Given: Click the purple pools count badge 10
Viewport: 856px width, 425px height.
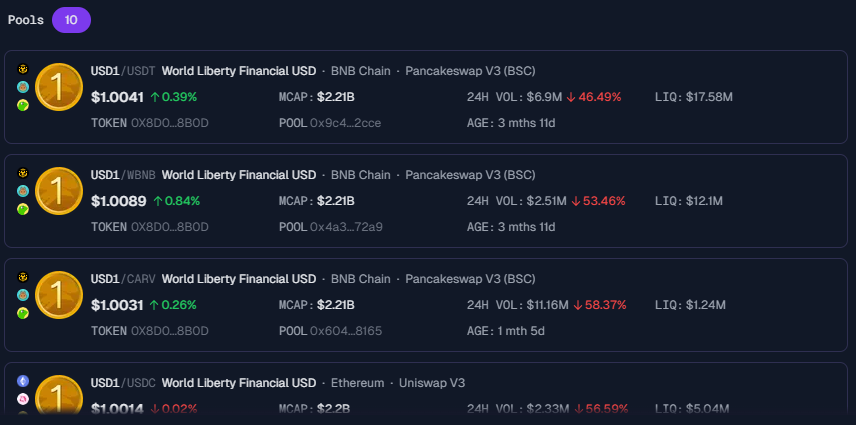Looking at the screenshot, I should coord(71,19).
